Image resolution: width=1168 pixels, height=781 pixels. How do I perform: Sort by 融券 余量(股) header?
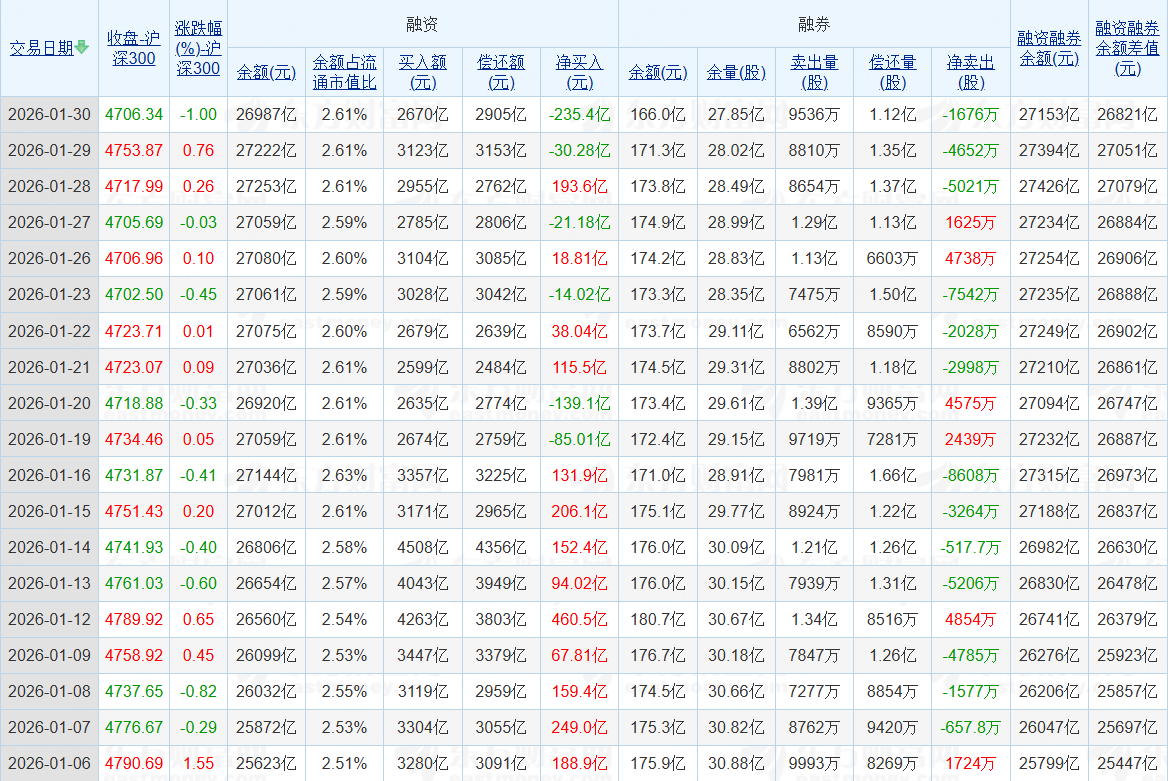point(736,72)
